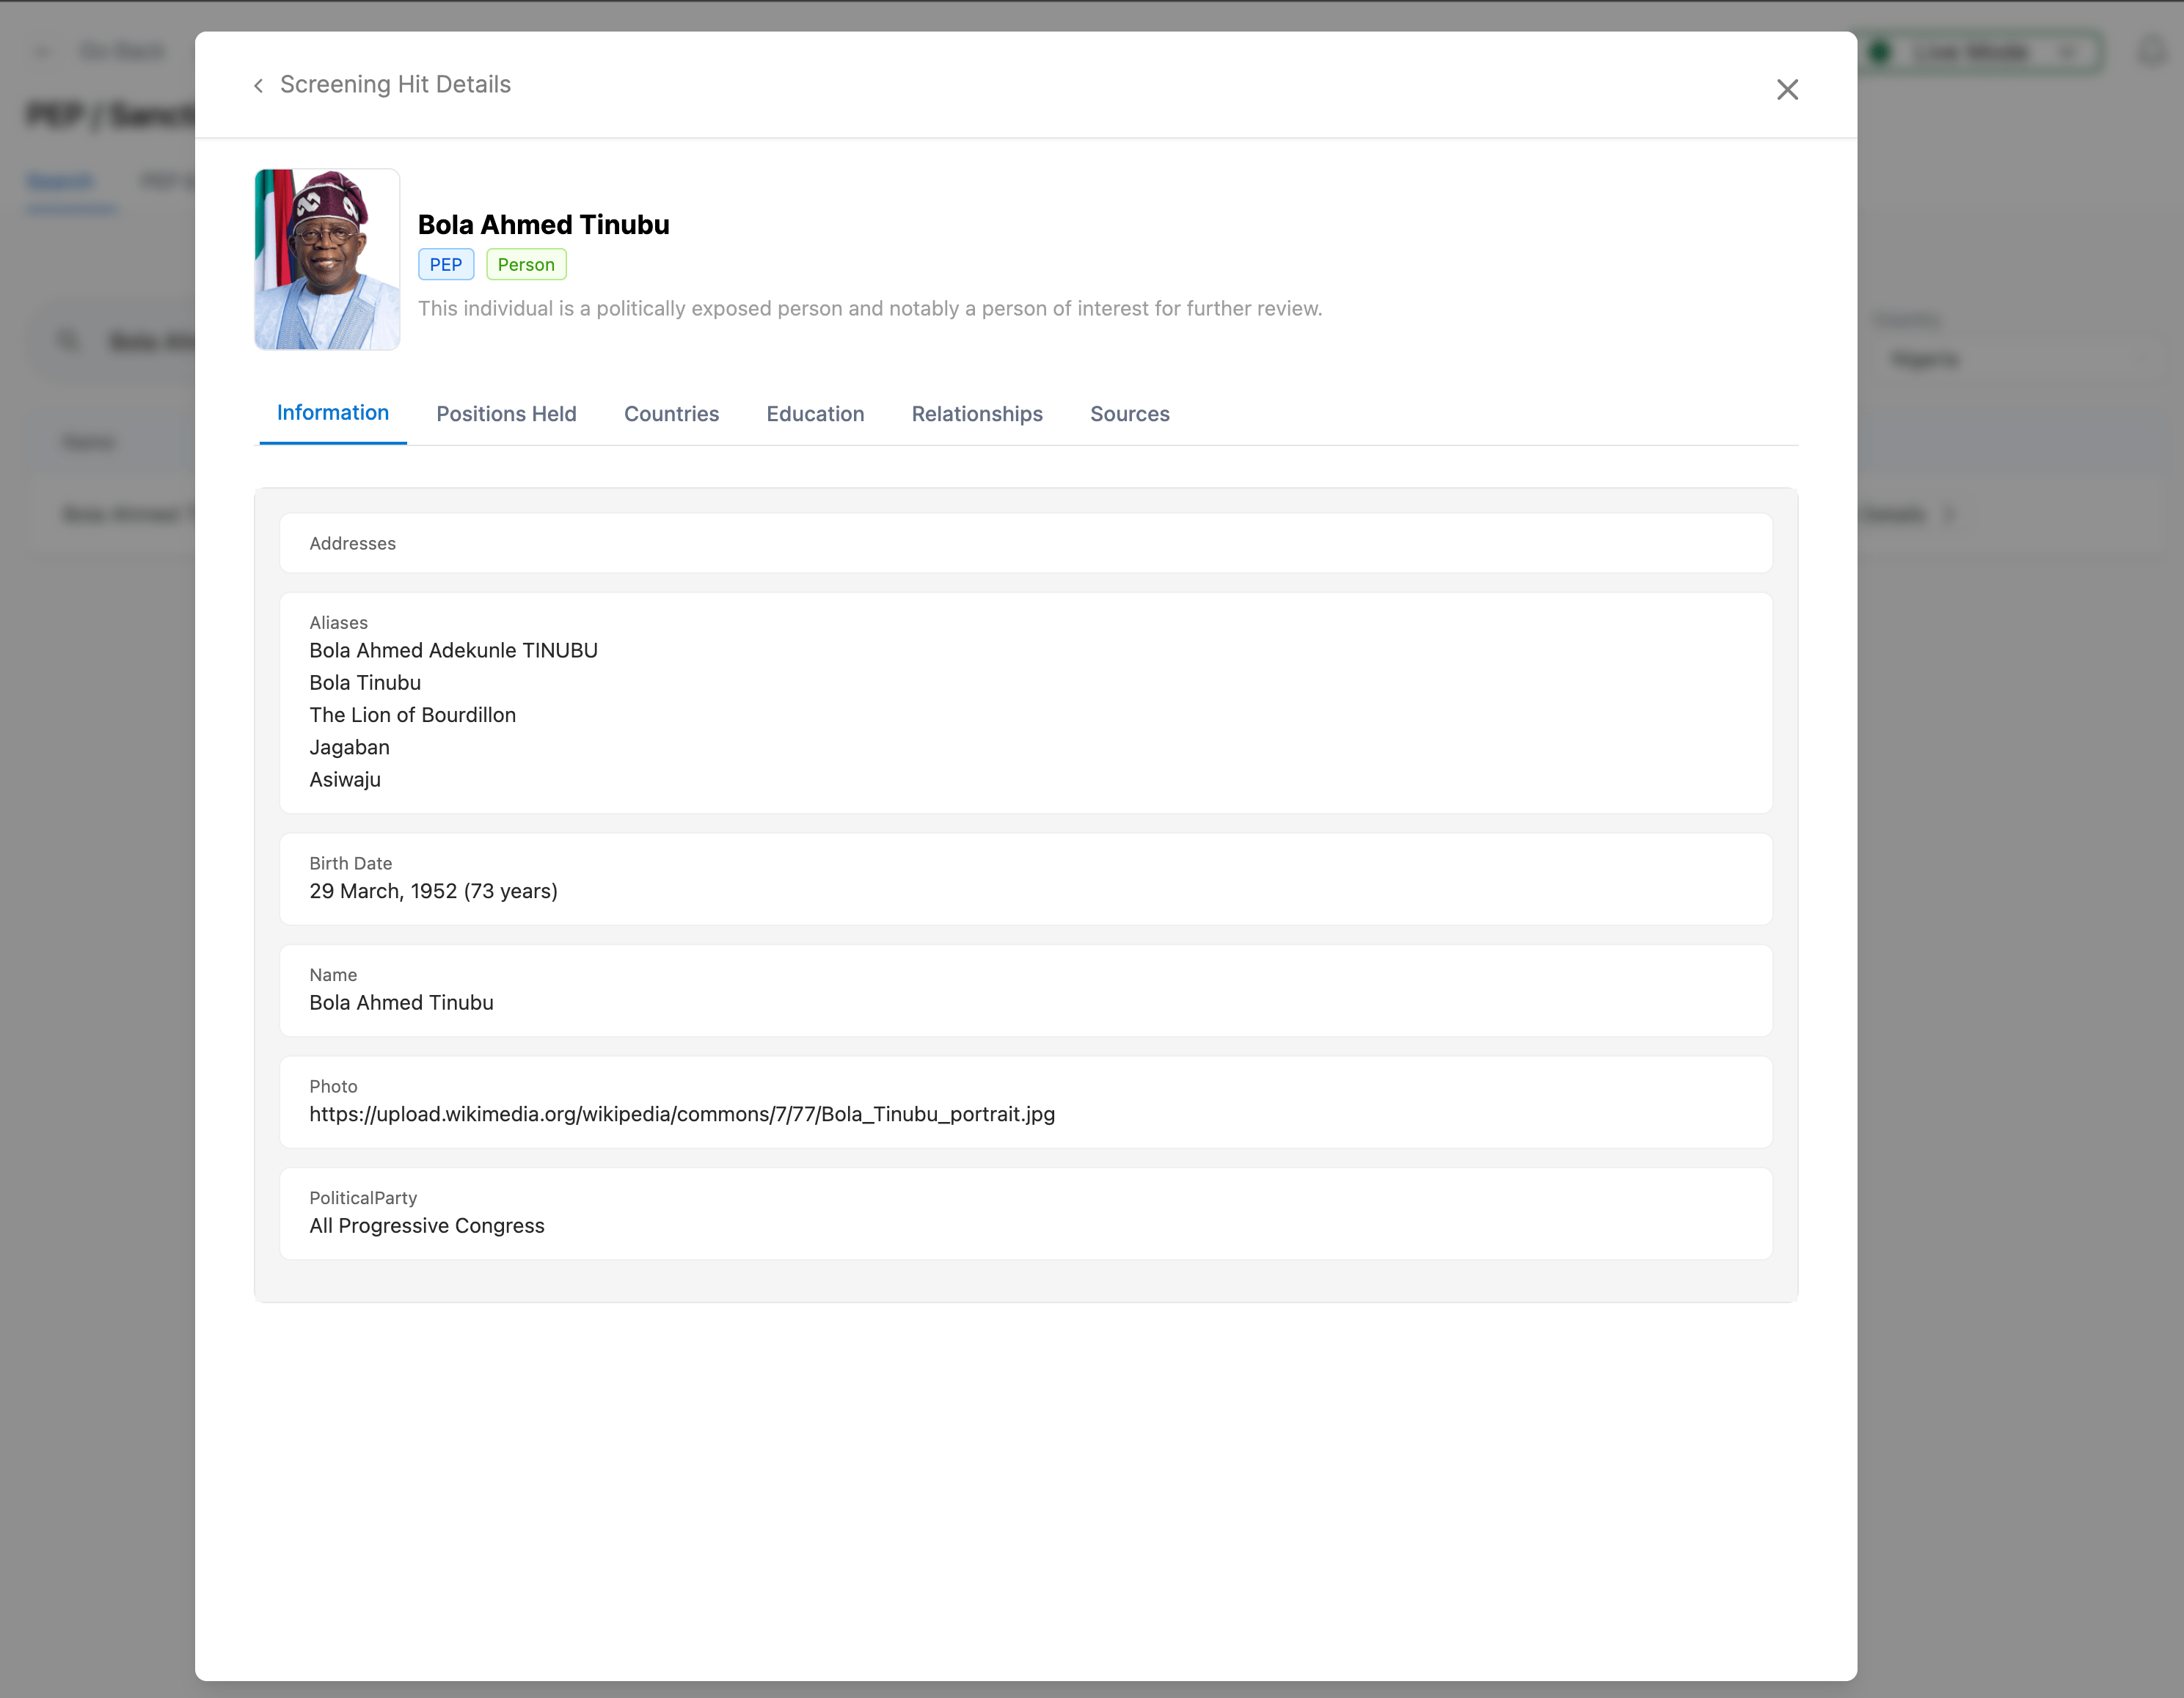2184x1698 pixels.
Task: View the Relationships tab
Action: pyautogui.click(x=976, y=414)
